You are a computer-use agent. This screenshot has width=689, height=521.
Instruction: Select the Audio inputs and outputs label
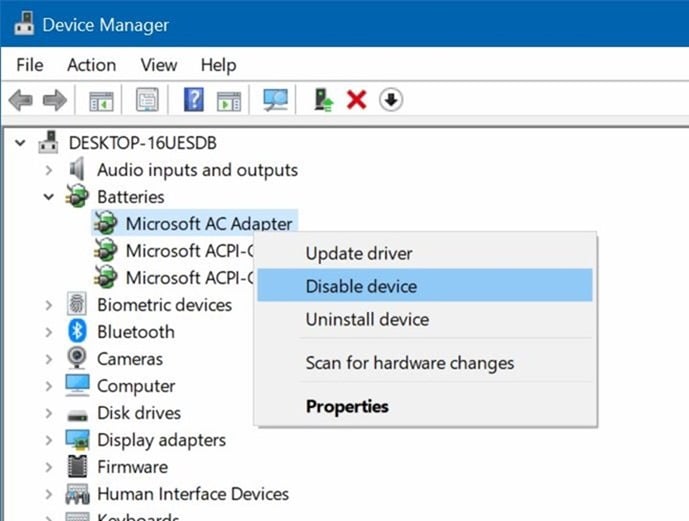[x=197, y=170]
